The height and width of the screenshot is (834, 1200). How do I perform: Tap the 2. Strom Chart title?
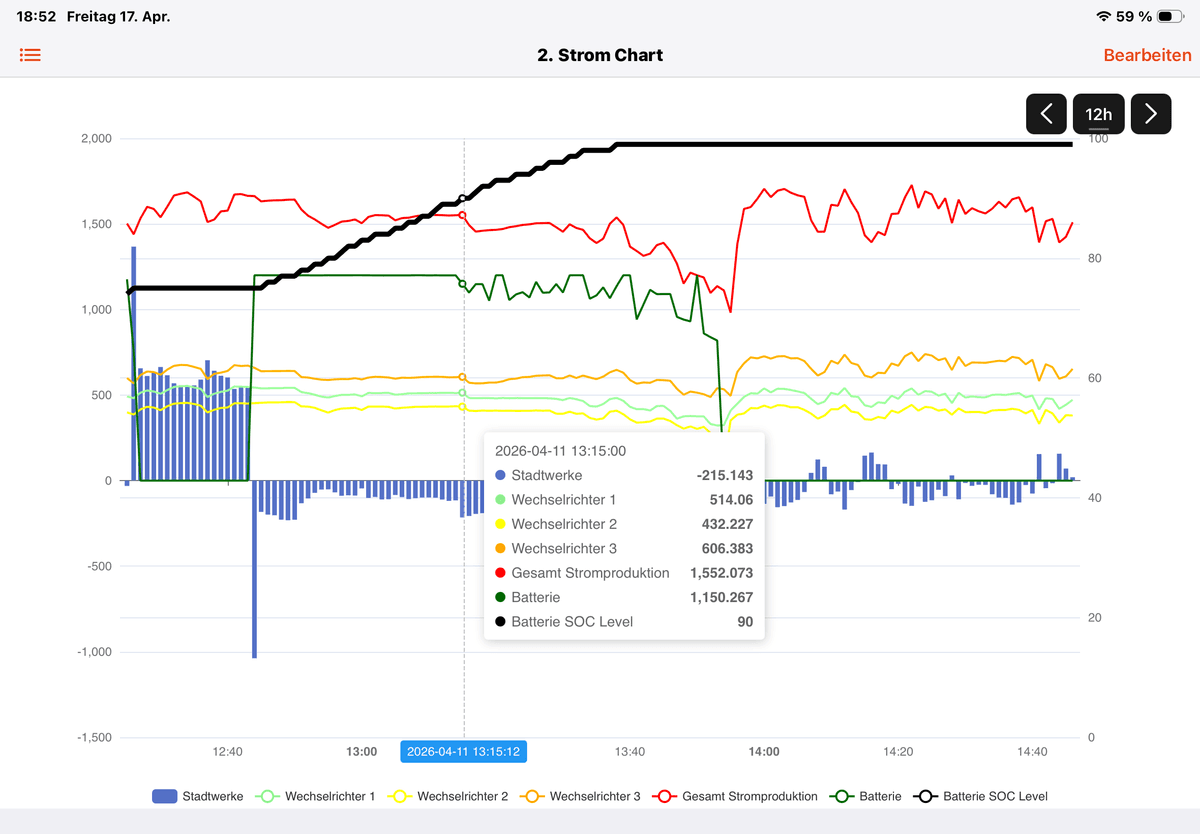600,55
